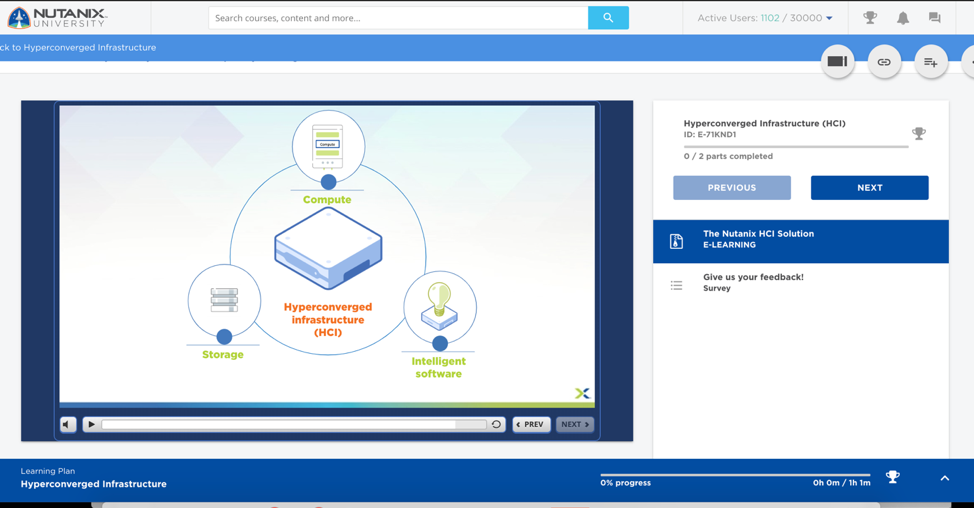Click the '0 / 2 parts completed' text
974x508 pixels.
click(728, 156)
